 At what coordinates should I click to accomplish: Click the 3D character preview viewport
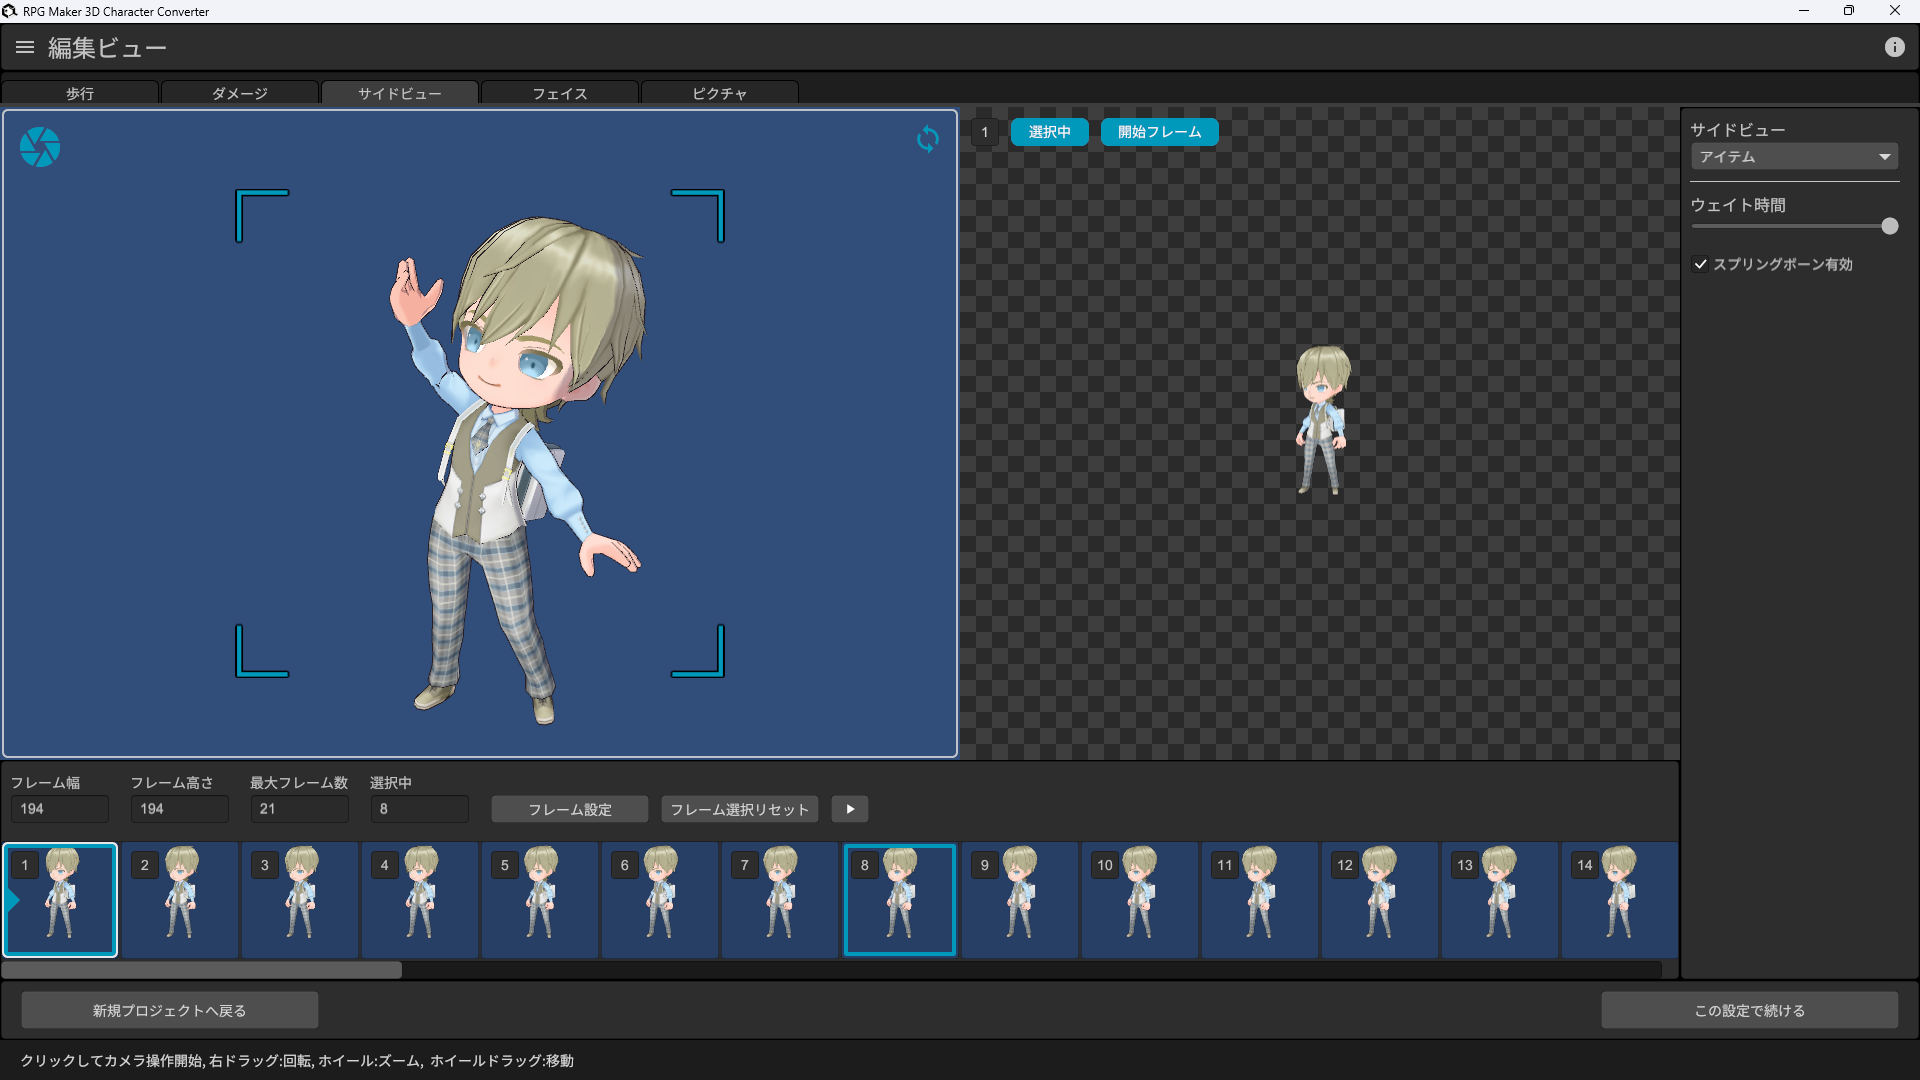(480, 433)
